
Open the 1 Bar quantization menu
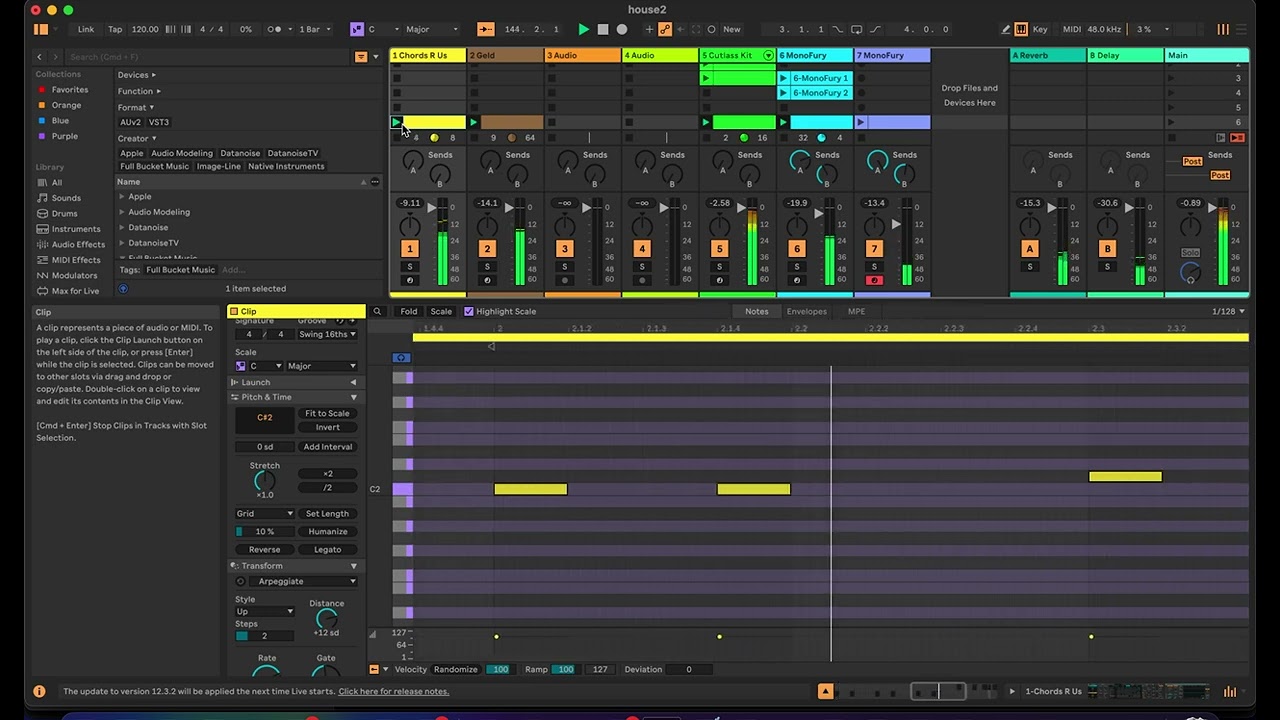pyautogui.click(x=315, y=29)
